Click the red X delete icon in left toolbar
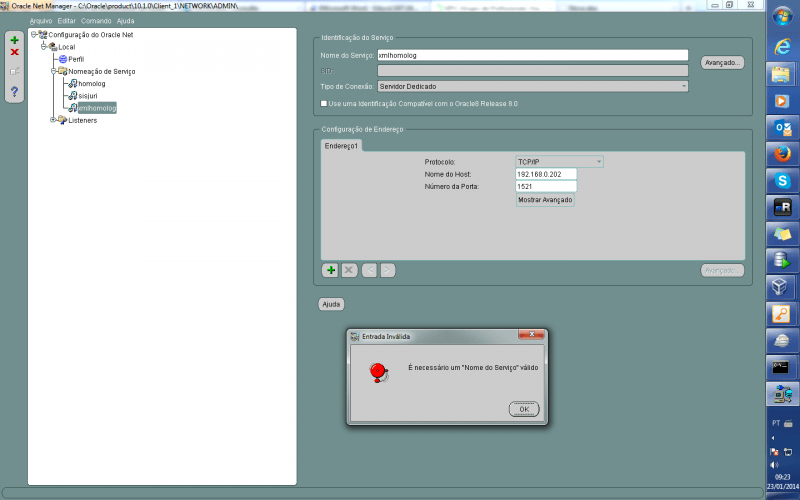The width and height of the screenshot is (800, 500). (x=14, y=53)
